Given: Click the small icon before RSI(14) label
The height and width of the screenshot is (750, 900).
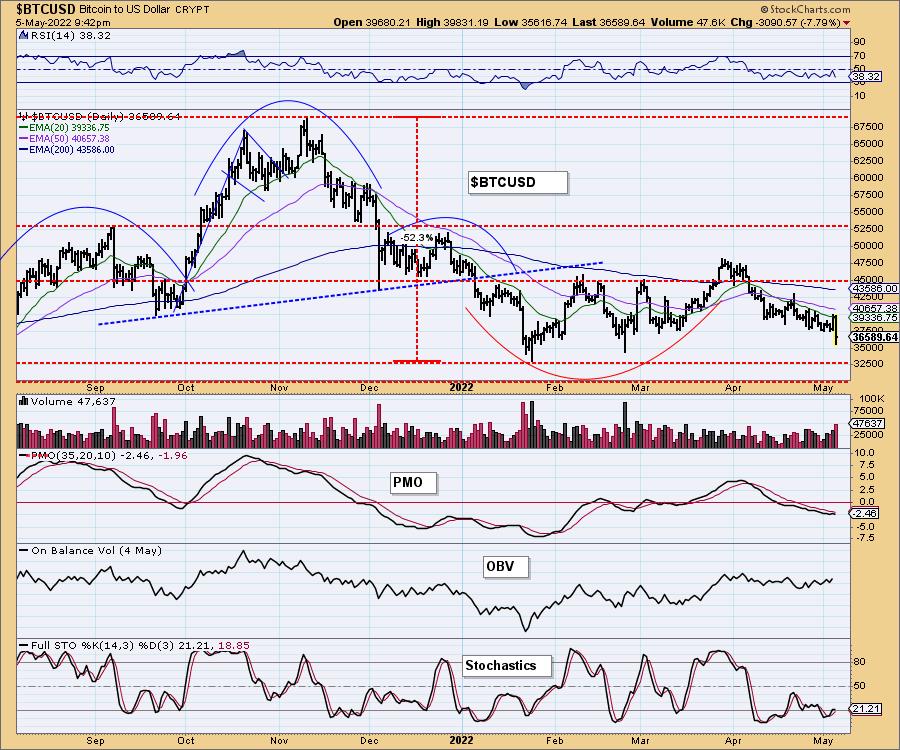Looking at the screenshot, I should click(23, 35).
